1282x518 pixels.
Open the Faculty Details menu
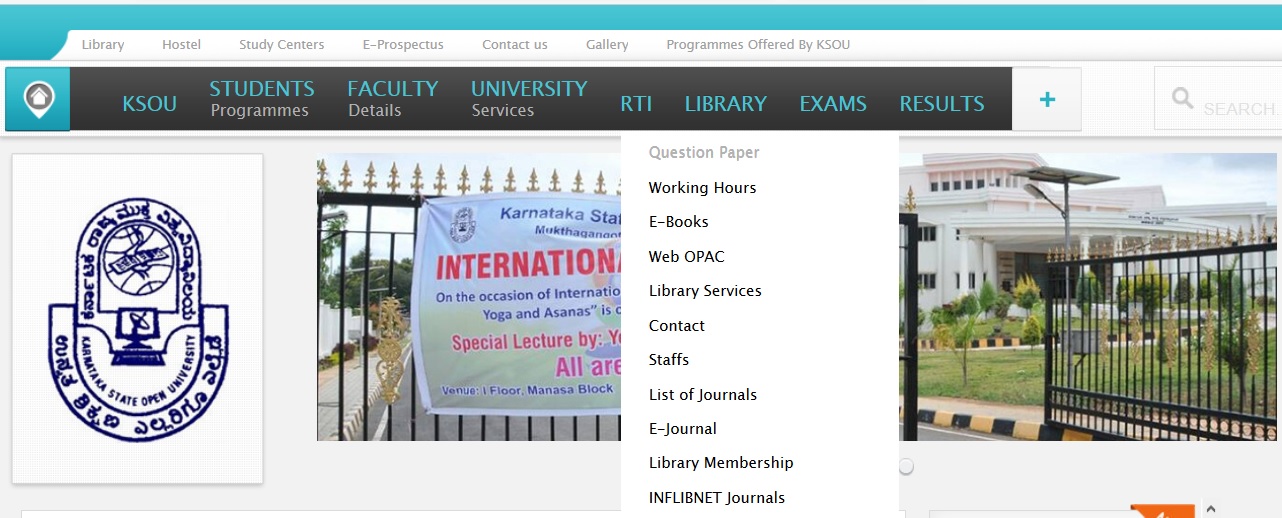[x=392, y=99]
